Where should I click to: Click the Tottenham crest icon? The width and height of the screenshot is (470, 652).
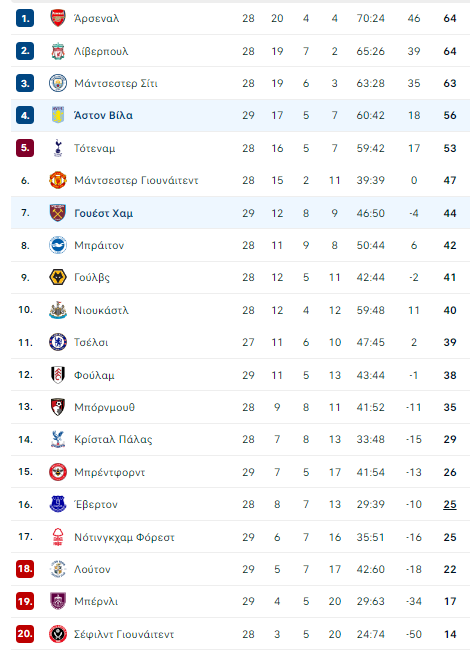(58, 148)
